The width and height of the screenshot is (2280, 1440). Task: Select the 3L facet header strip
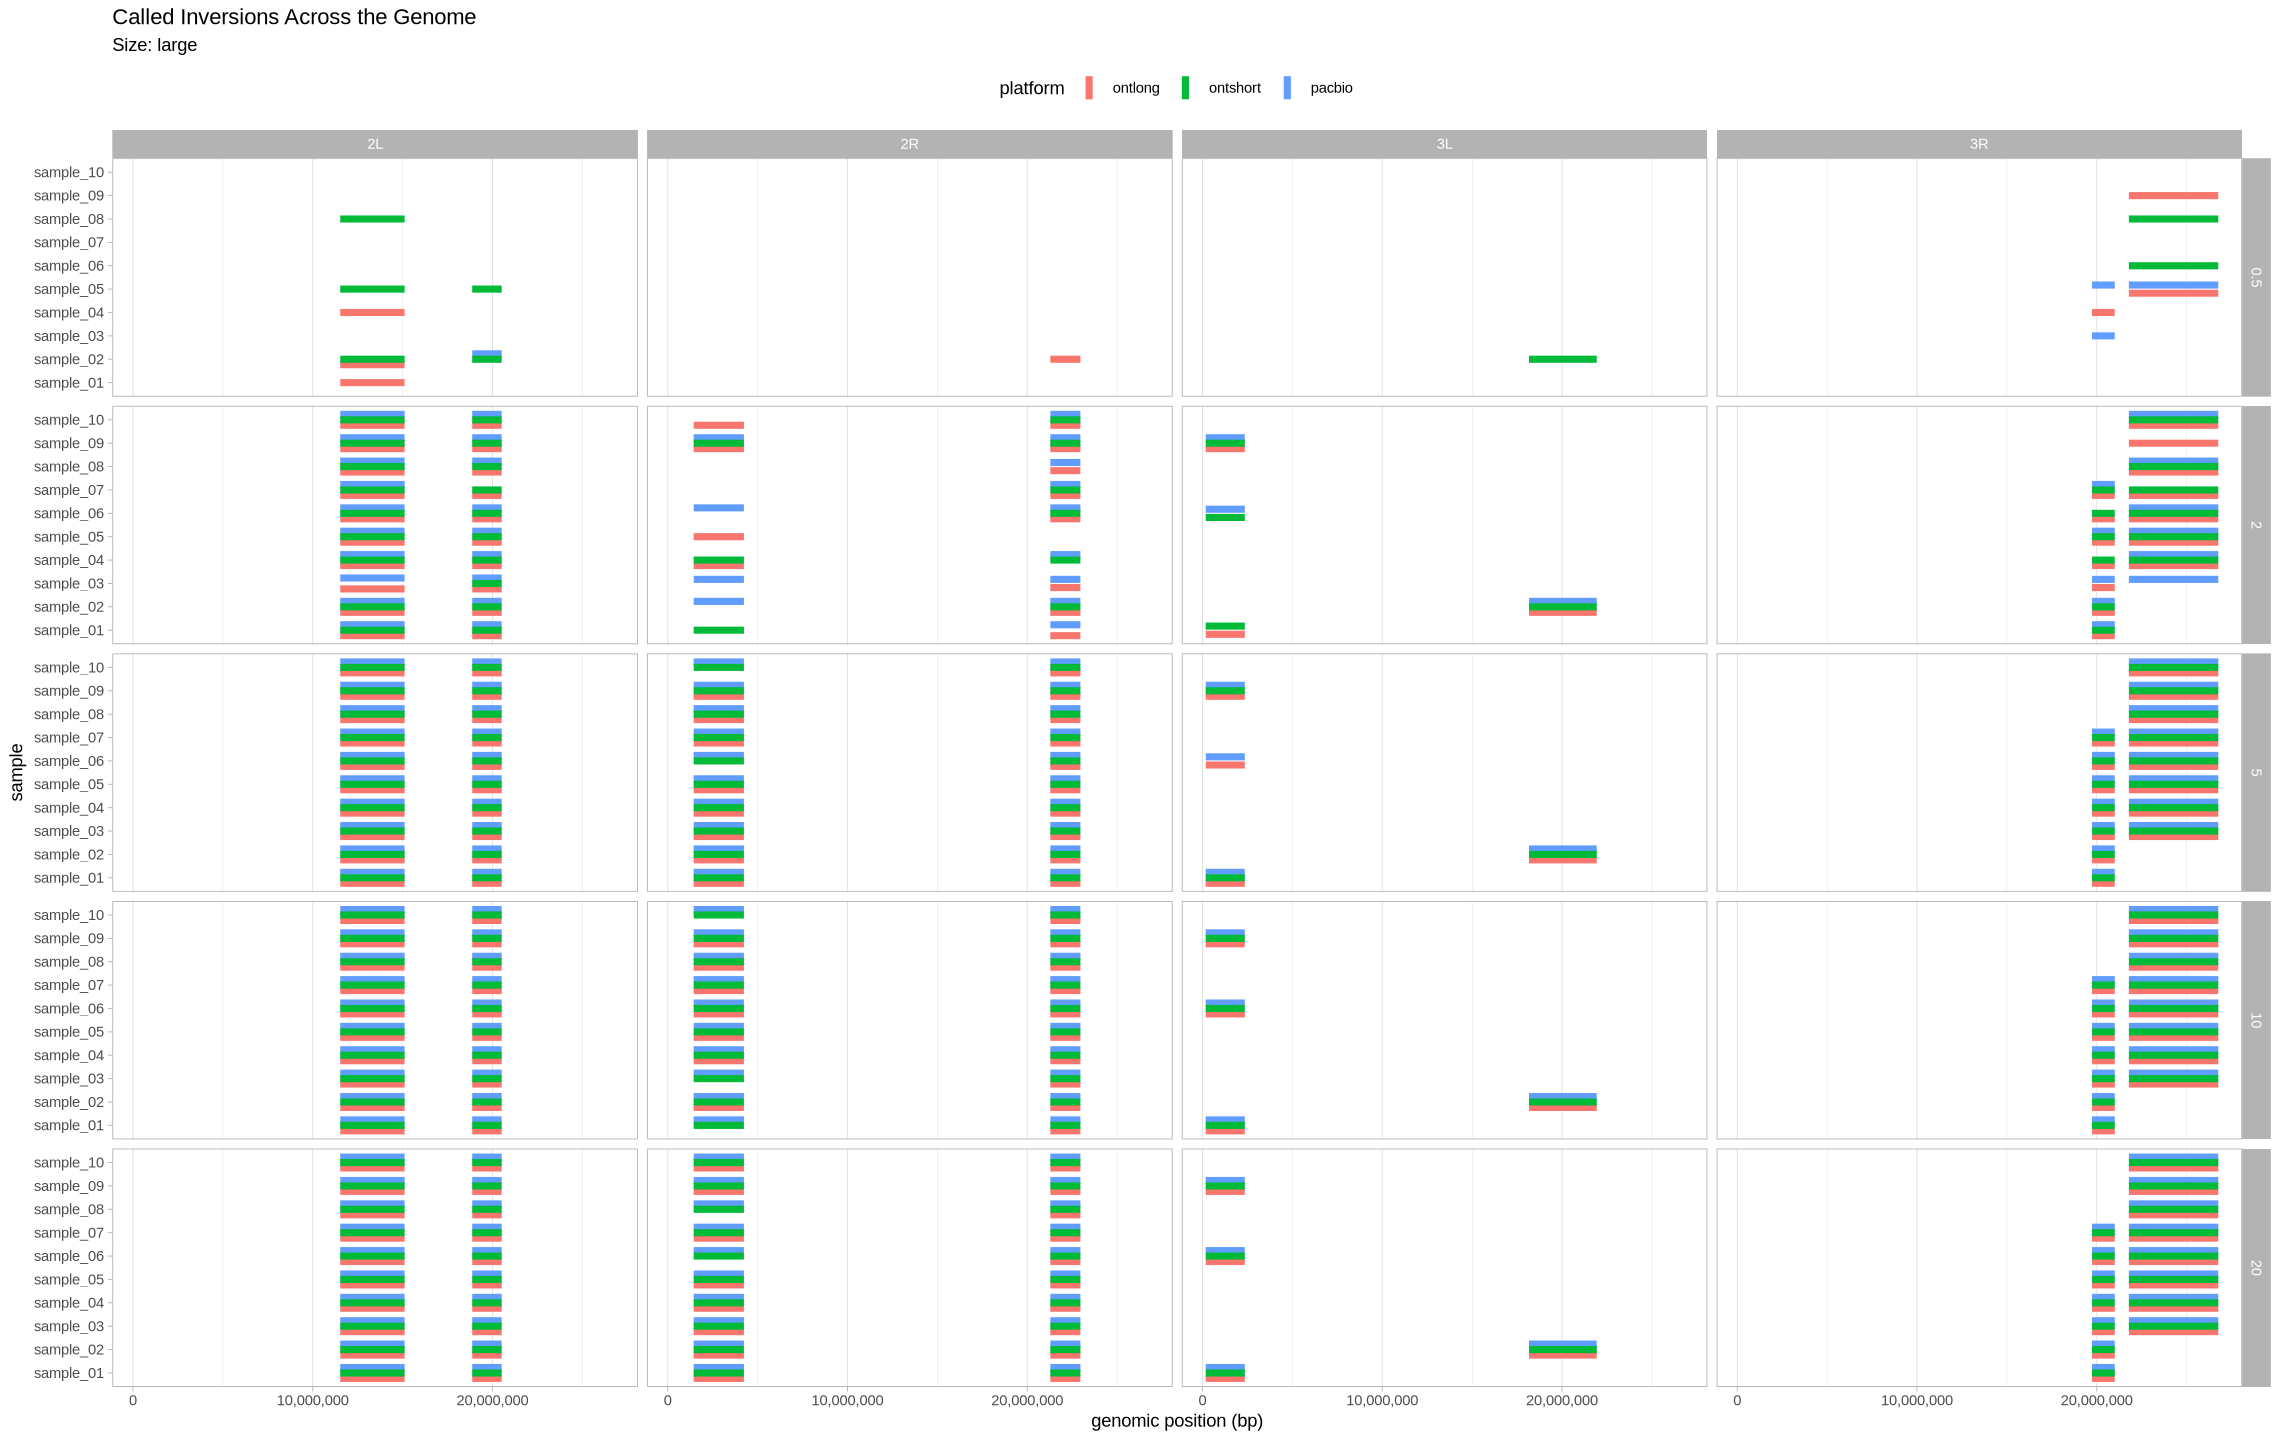pos(1444,144)
